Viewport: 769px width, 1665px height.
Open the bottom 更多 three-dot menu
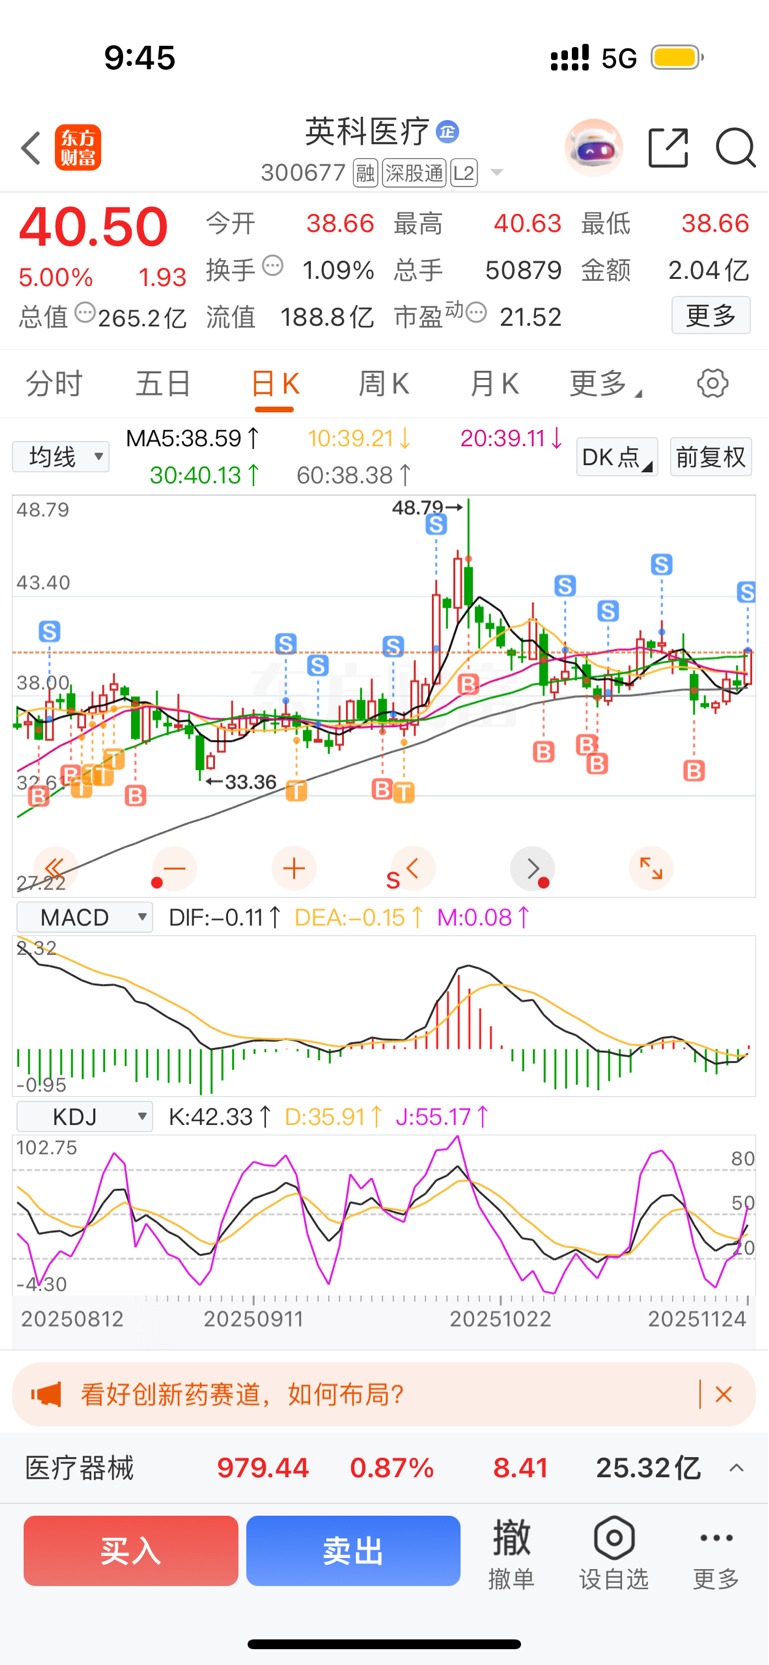717,1553
